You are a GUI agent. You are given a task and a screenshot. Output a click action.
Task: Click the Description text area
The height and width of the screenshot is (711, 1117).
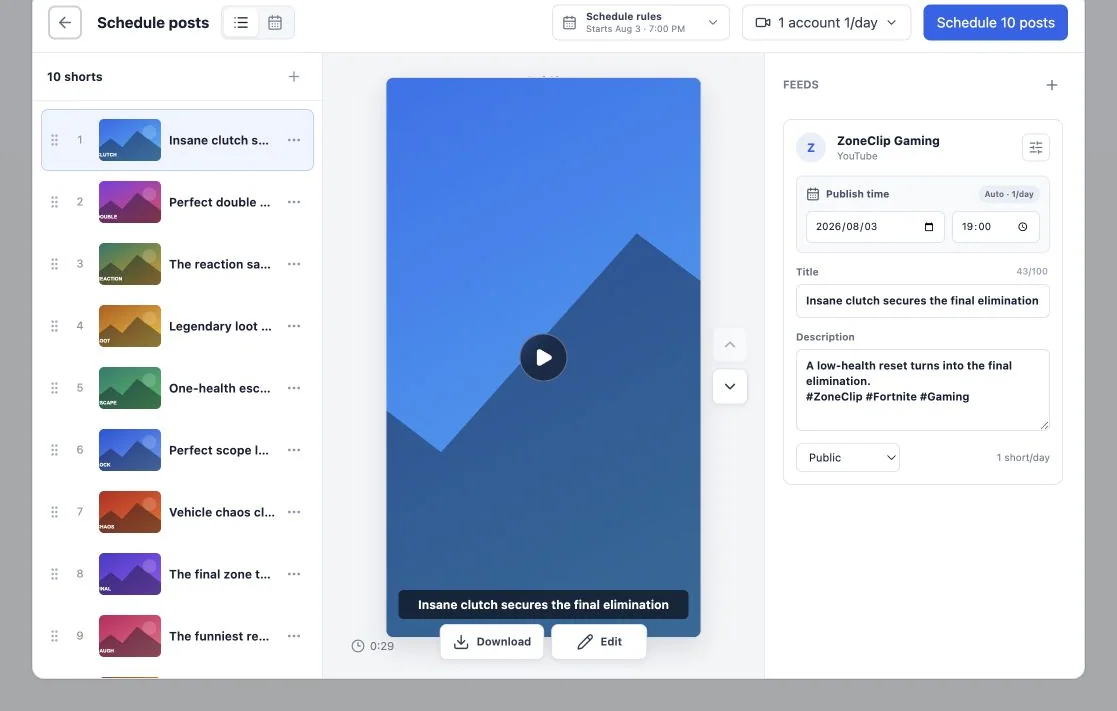point(923,390)
